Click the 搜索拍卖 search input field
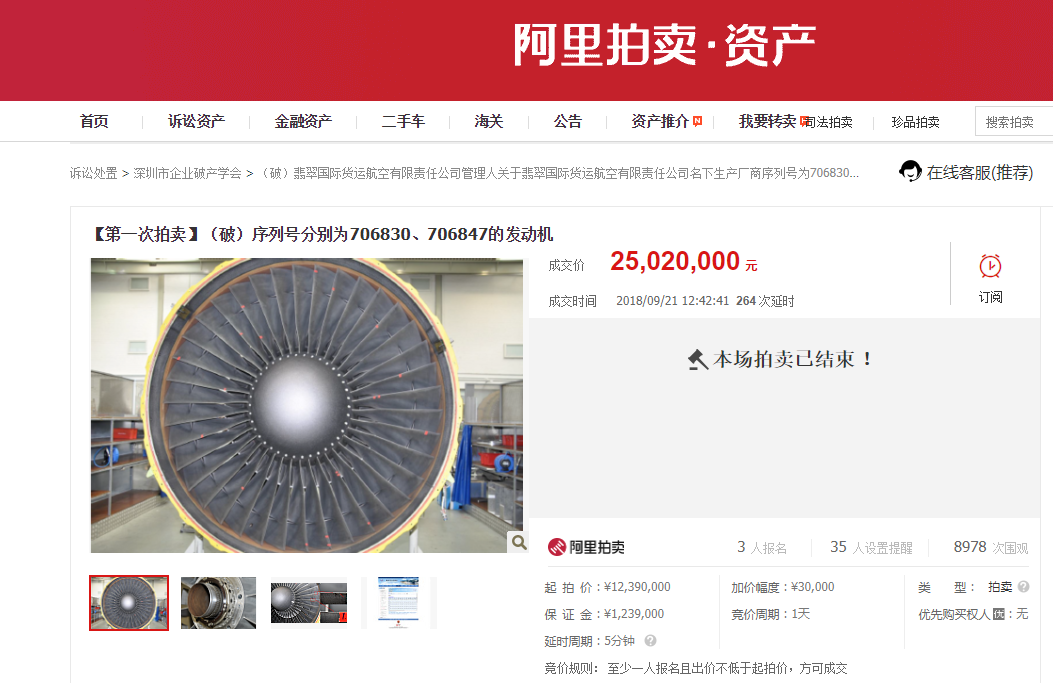This screenshot has width=1053, height=683. 1014,122
